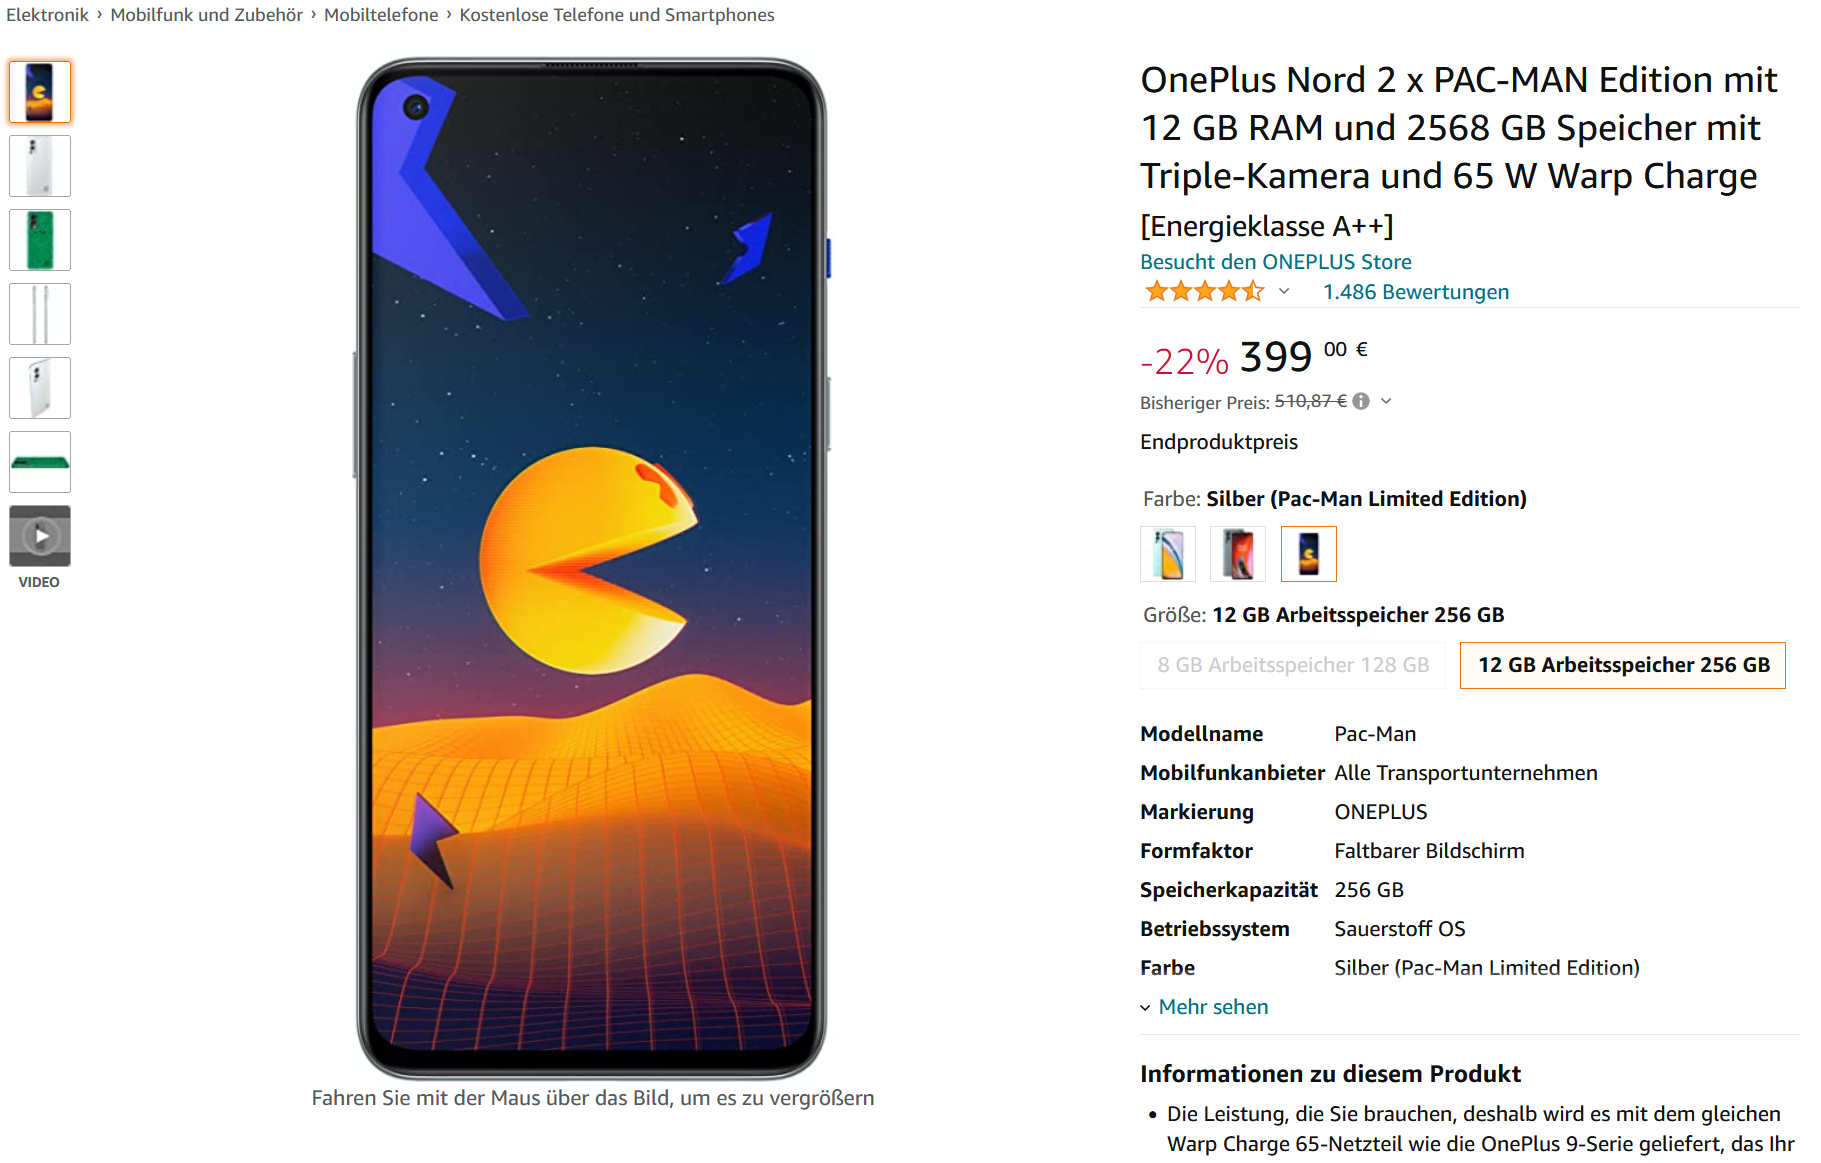Expand the previous price details chevron

tap(1386, 401)
